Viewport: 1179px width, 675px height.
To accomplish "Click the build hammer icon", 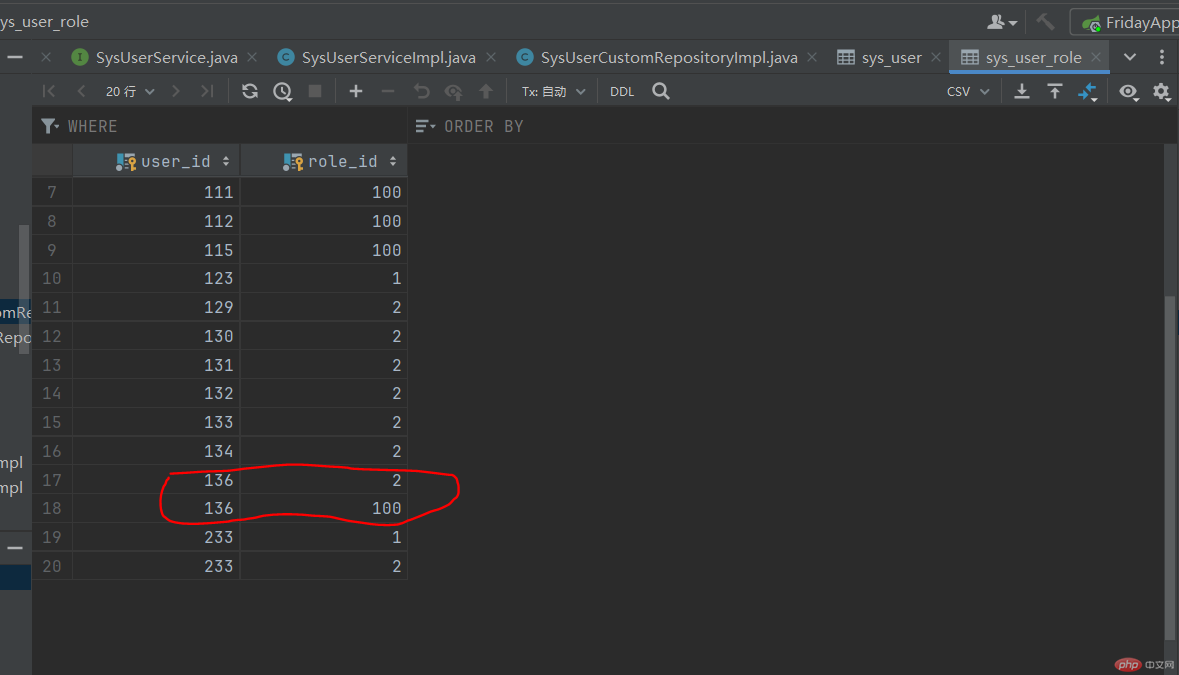I will (1045, 22).
